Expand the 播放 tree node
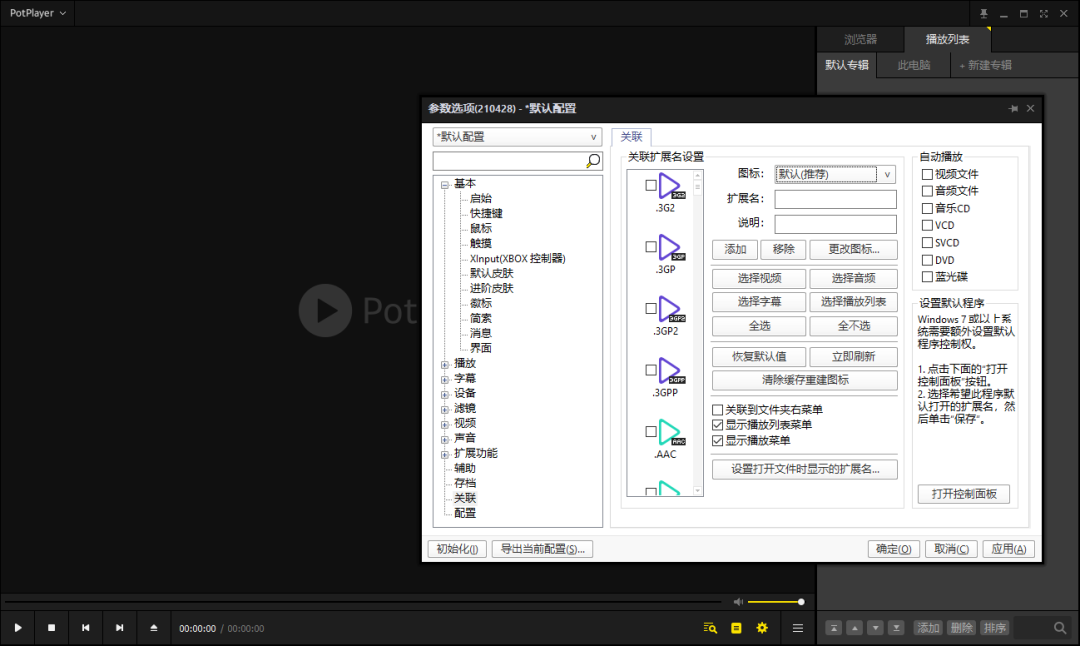This screenshot has height=646, width=1080. coord(445,364)
